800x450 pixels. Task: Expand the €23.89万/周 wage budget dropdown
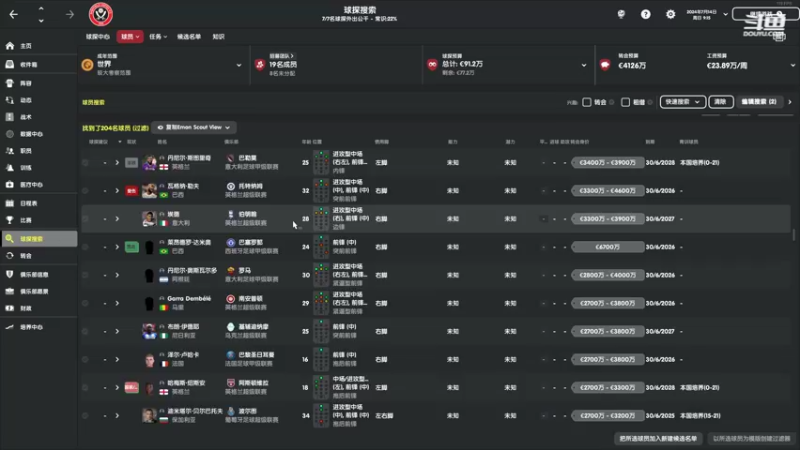[x=792, y=65]
